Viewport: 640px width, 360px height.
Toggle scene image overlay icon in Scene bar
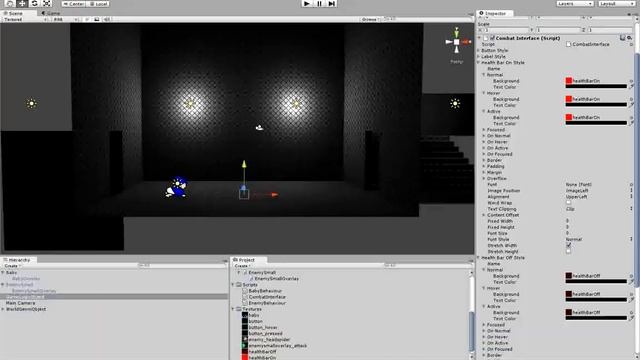coord(97,19)
